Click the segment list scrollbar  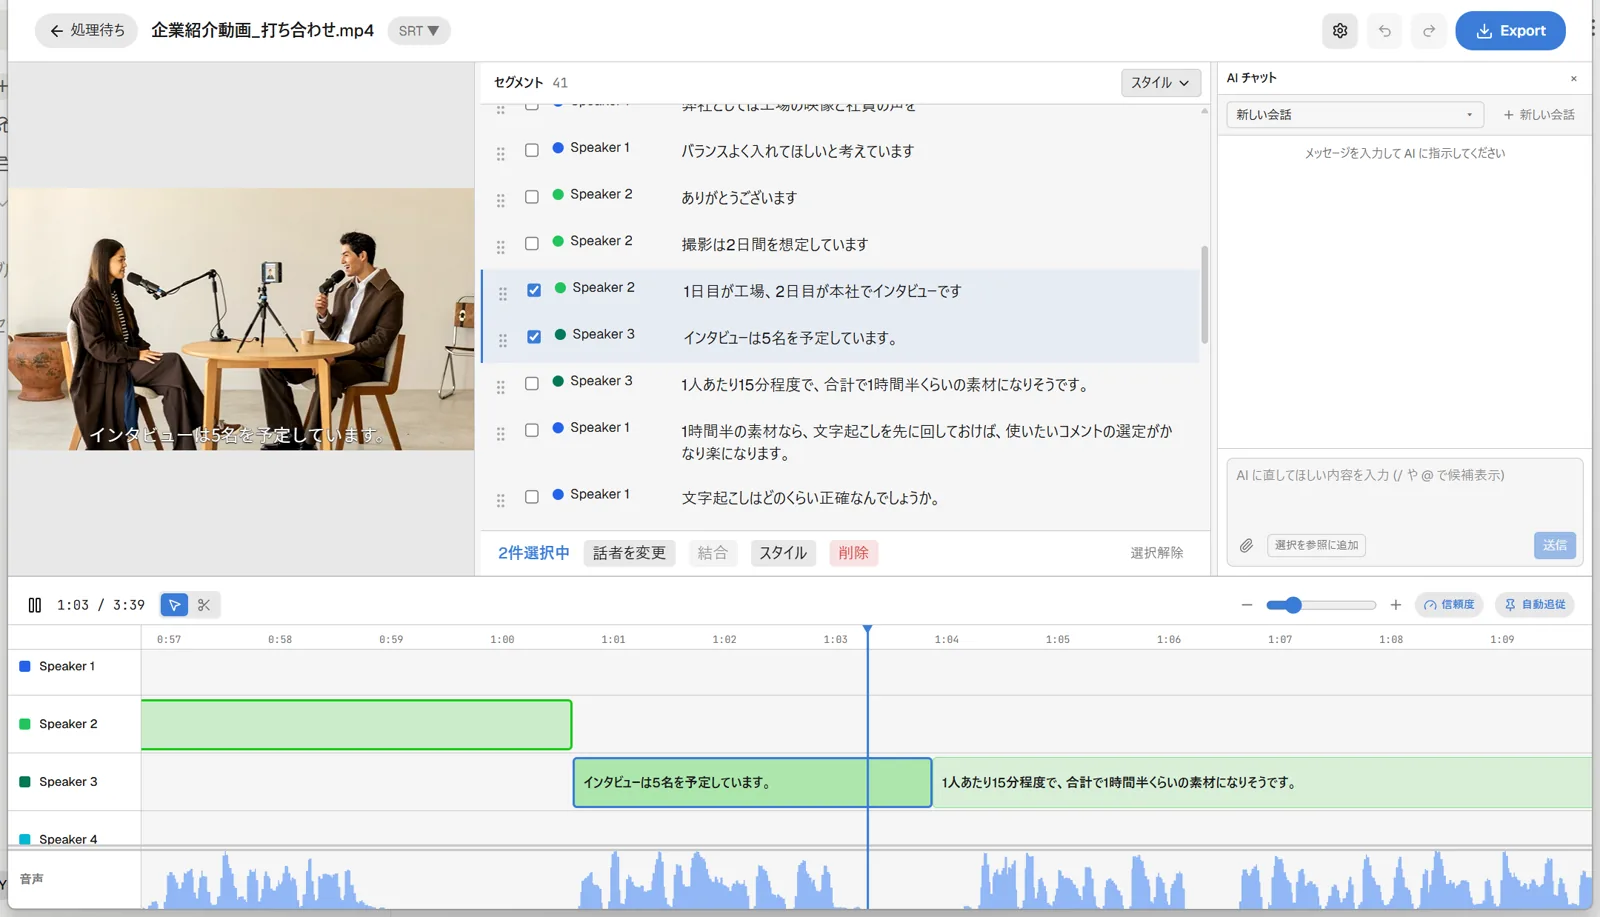1204,295
